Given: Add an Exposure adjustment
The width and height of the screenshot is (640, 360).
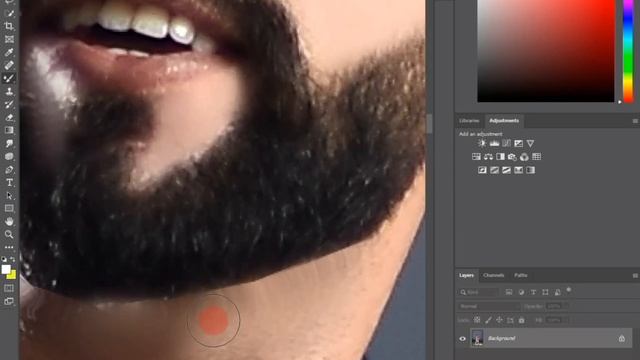Looking at the screenshot, I should (x=518, y=143).
